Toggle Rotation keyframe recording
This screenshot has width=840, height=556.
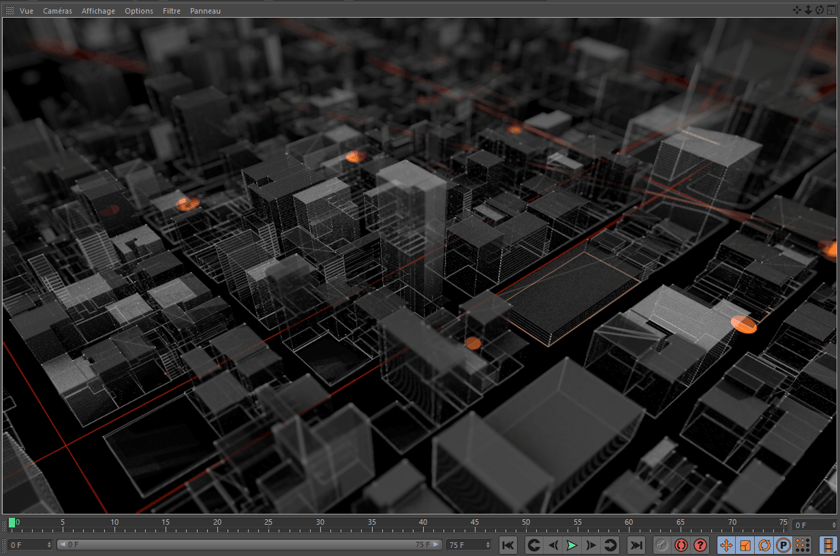[764, 545]
